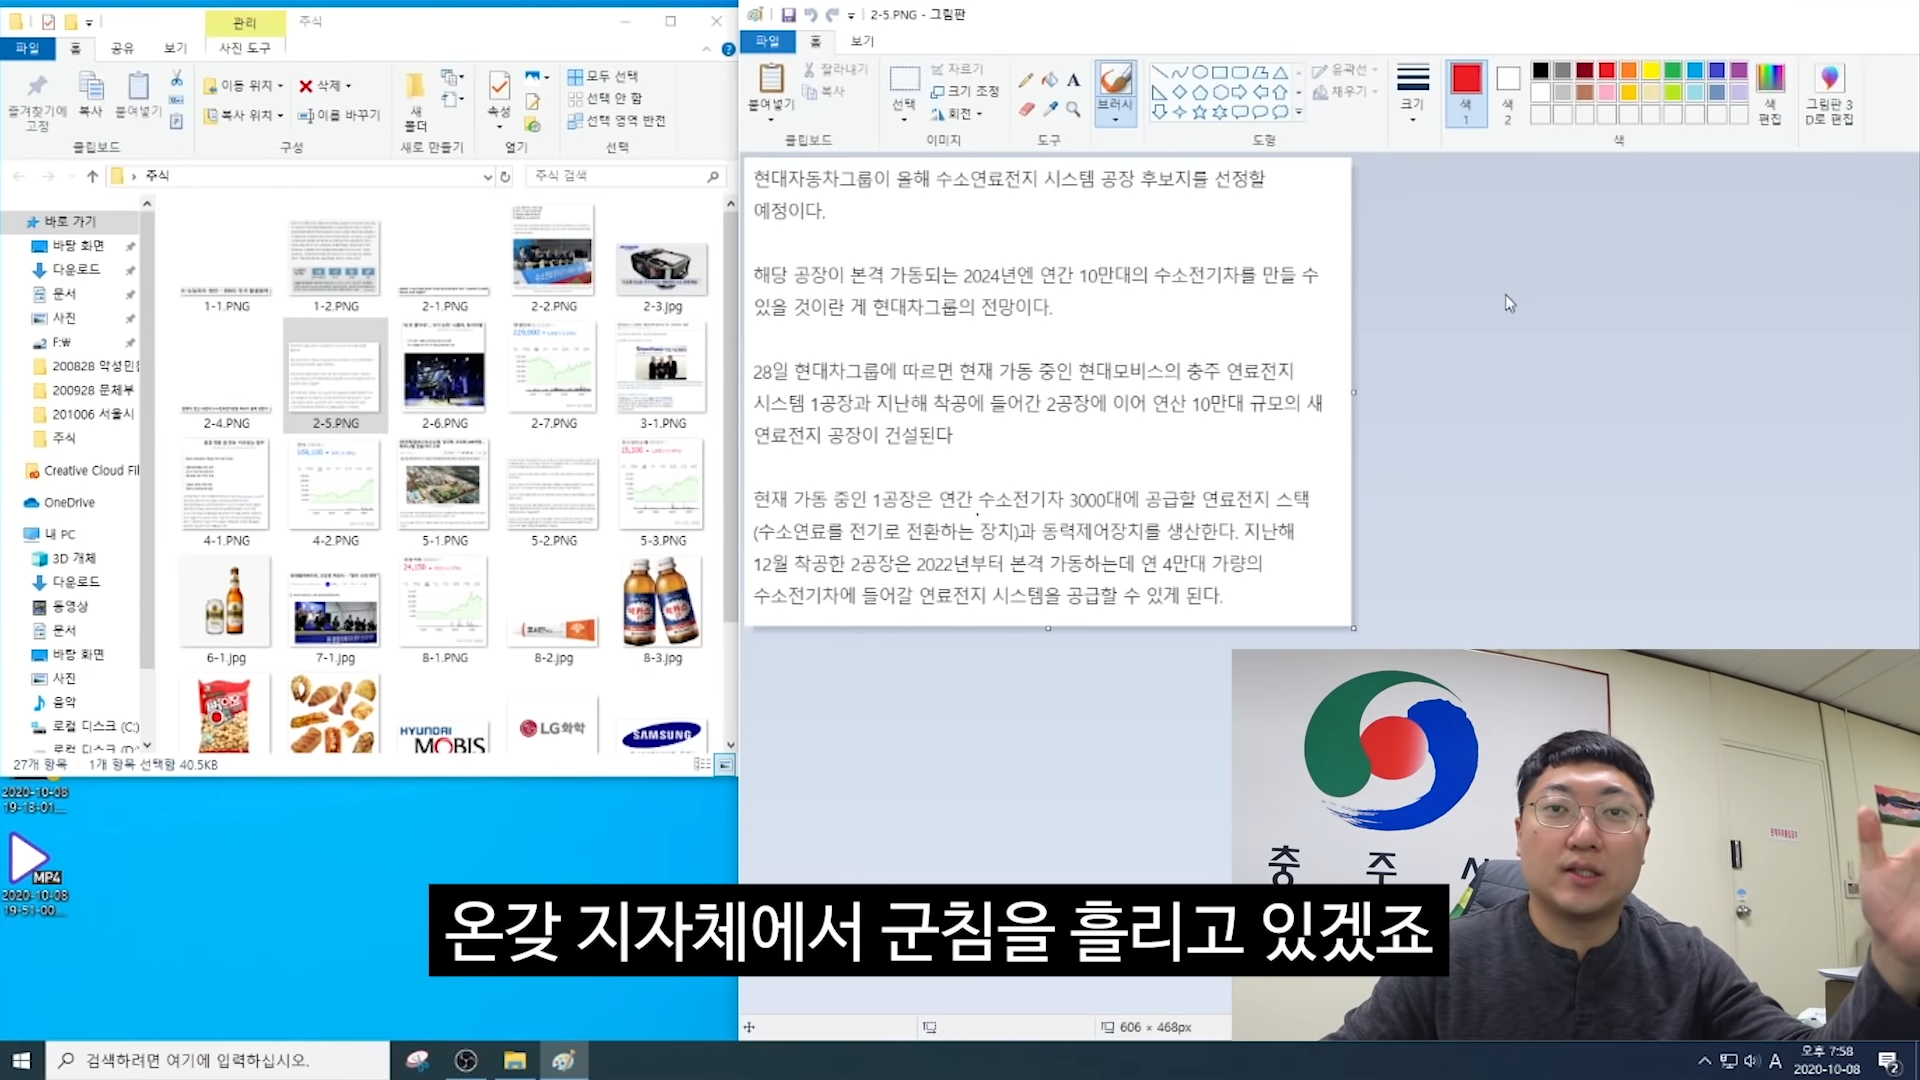The height and width of the screenshot is (1080, 1920).
Task: Refresh the Explorer address bar
Action: [x=506, y=176]
